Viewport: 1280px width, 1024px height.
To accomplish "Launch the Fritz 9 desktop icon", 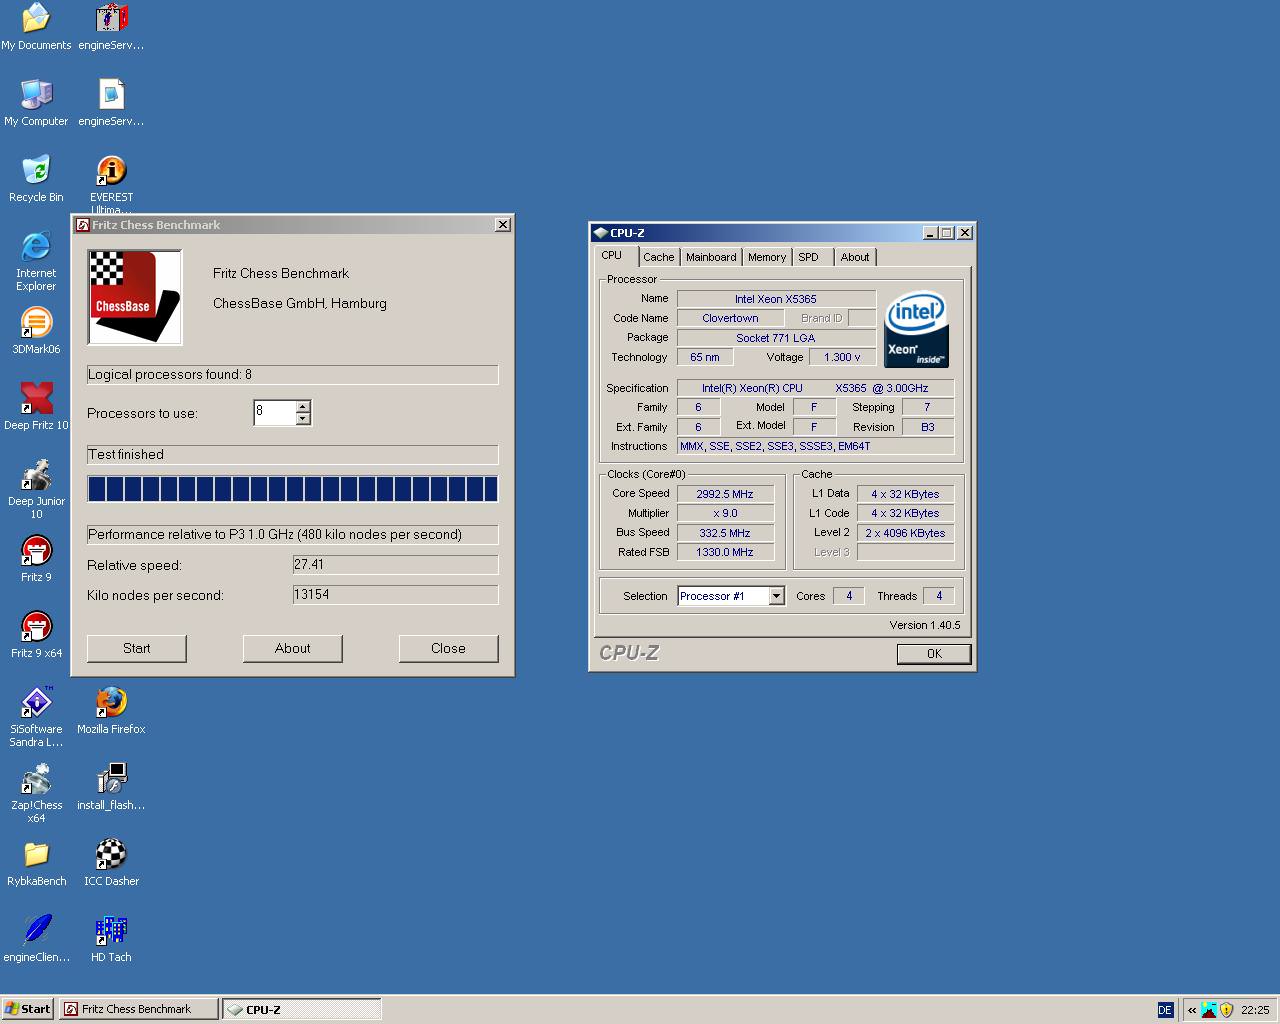I will [36, 559].
